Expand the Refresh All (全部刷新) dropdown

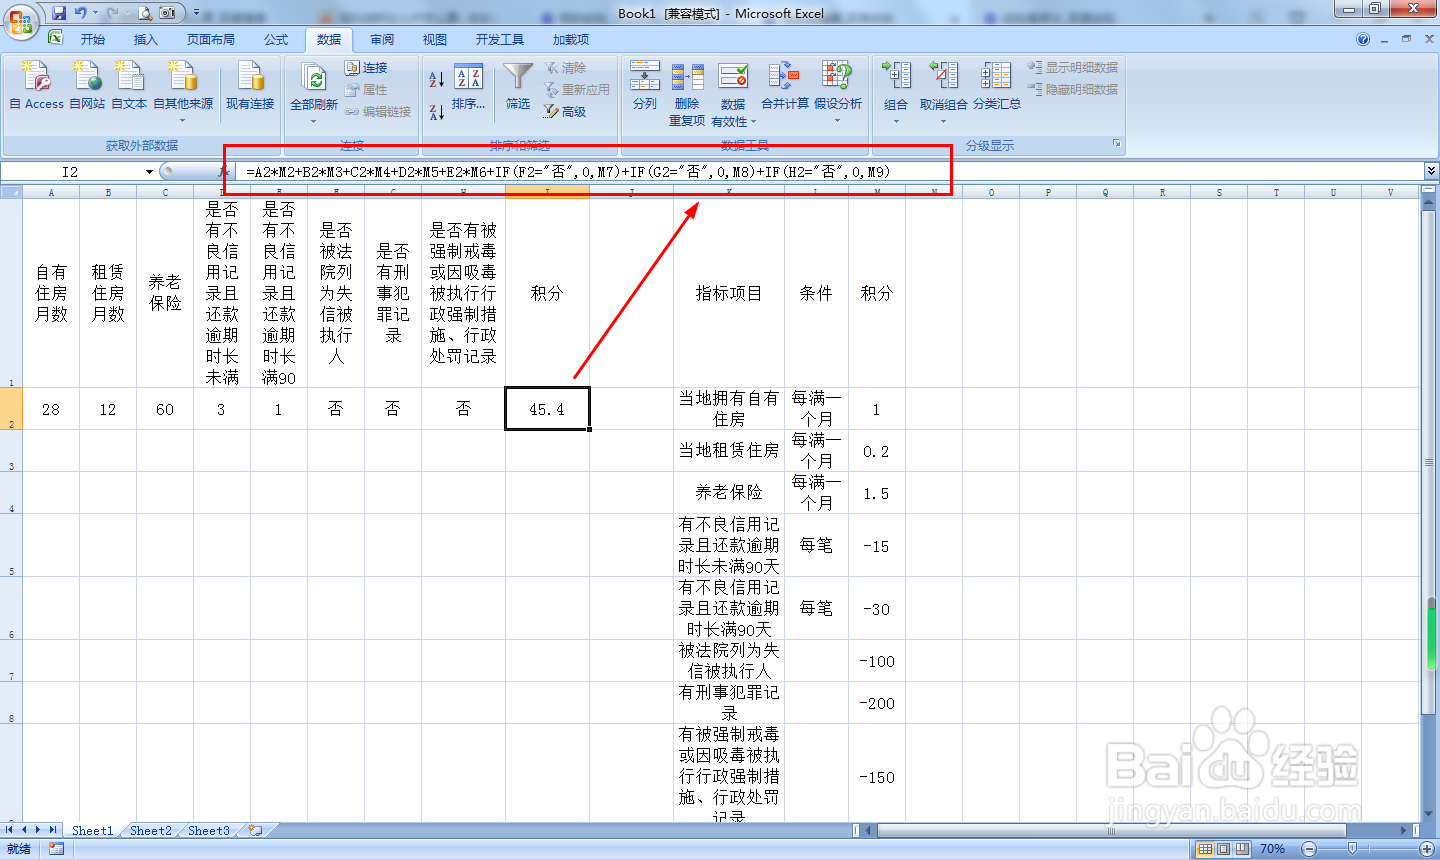314,122
